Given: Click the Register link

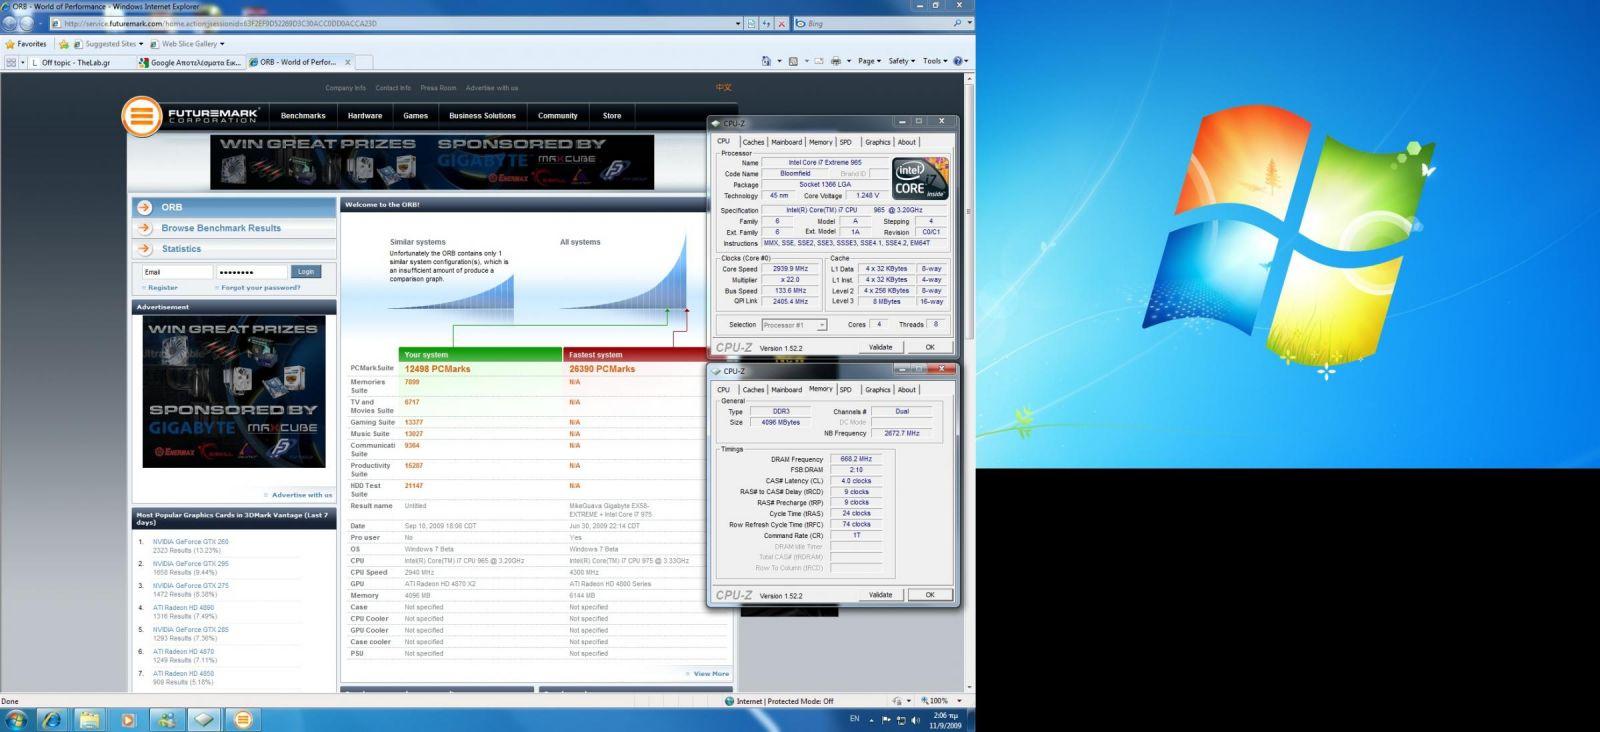Looking at the screenshot, I should 163,288.
